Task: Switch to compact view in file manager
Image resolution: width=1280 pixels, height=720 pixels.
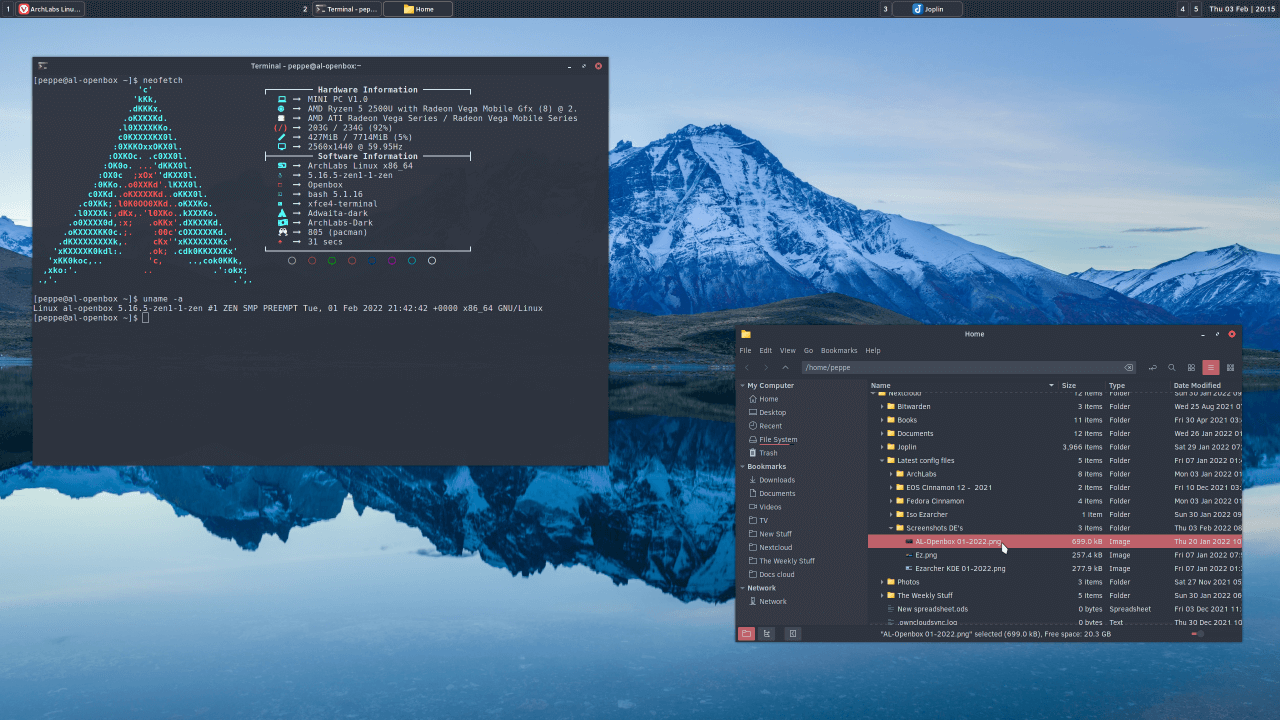Action: point(1230,368)
